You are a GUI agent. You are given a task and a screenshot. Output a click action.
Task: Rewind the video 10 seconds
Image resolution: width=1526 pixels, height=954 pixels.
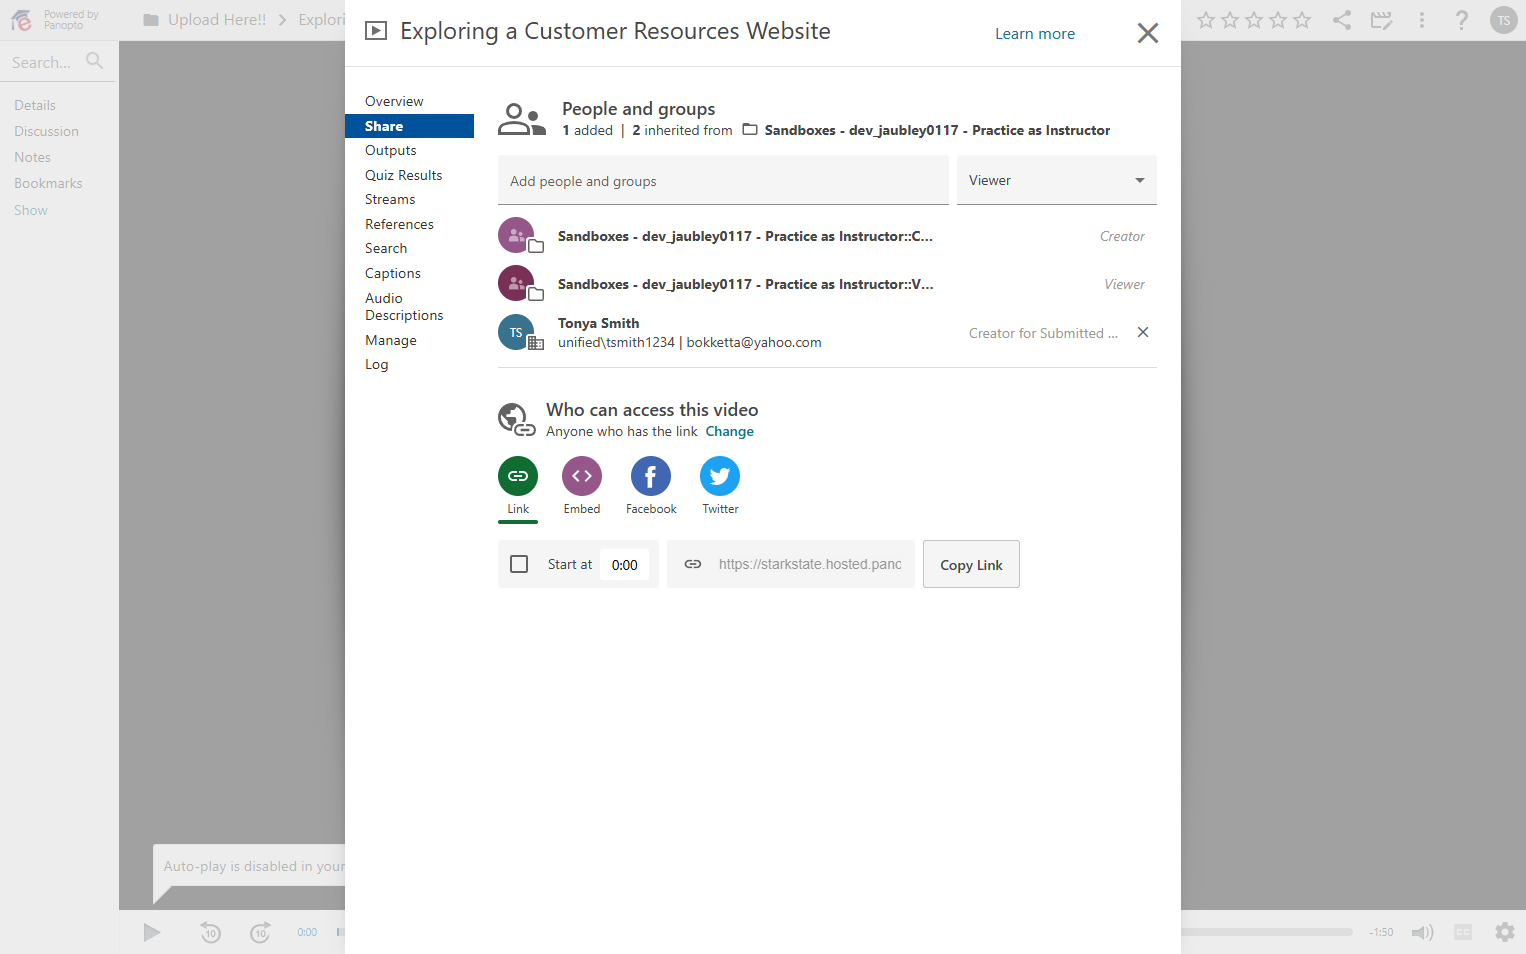pyautogui.click(x=210, y=932)
